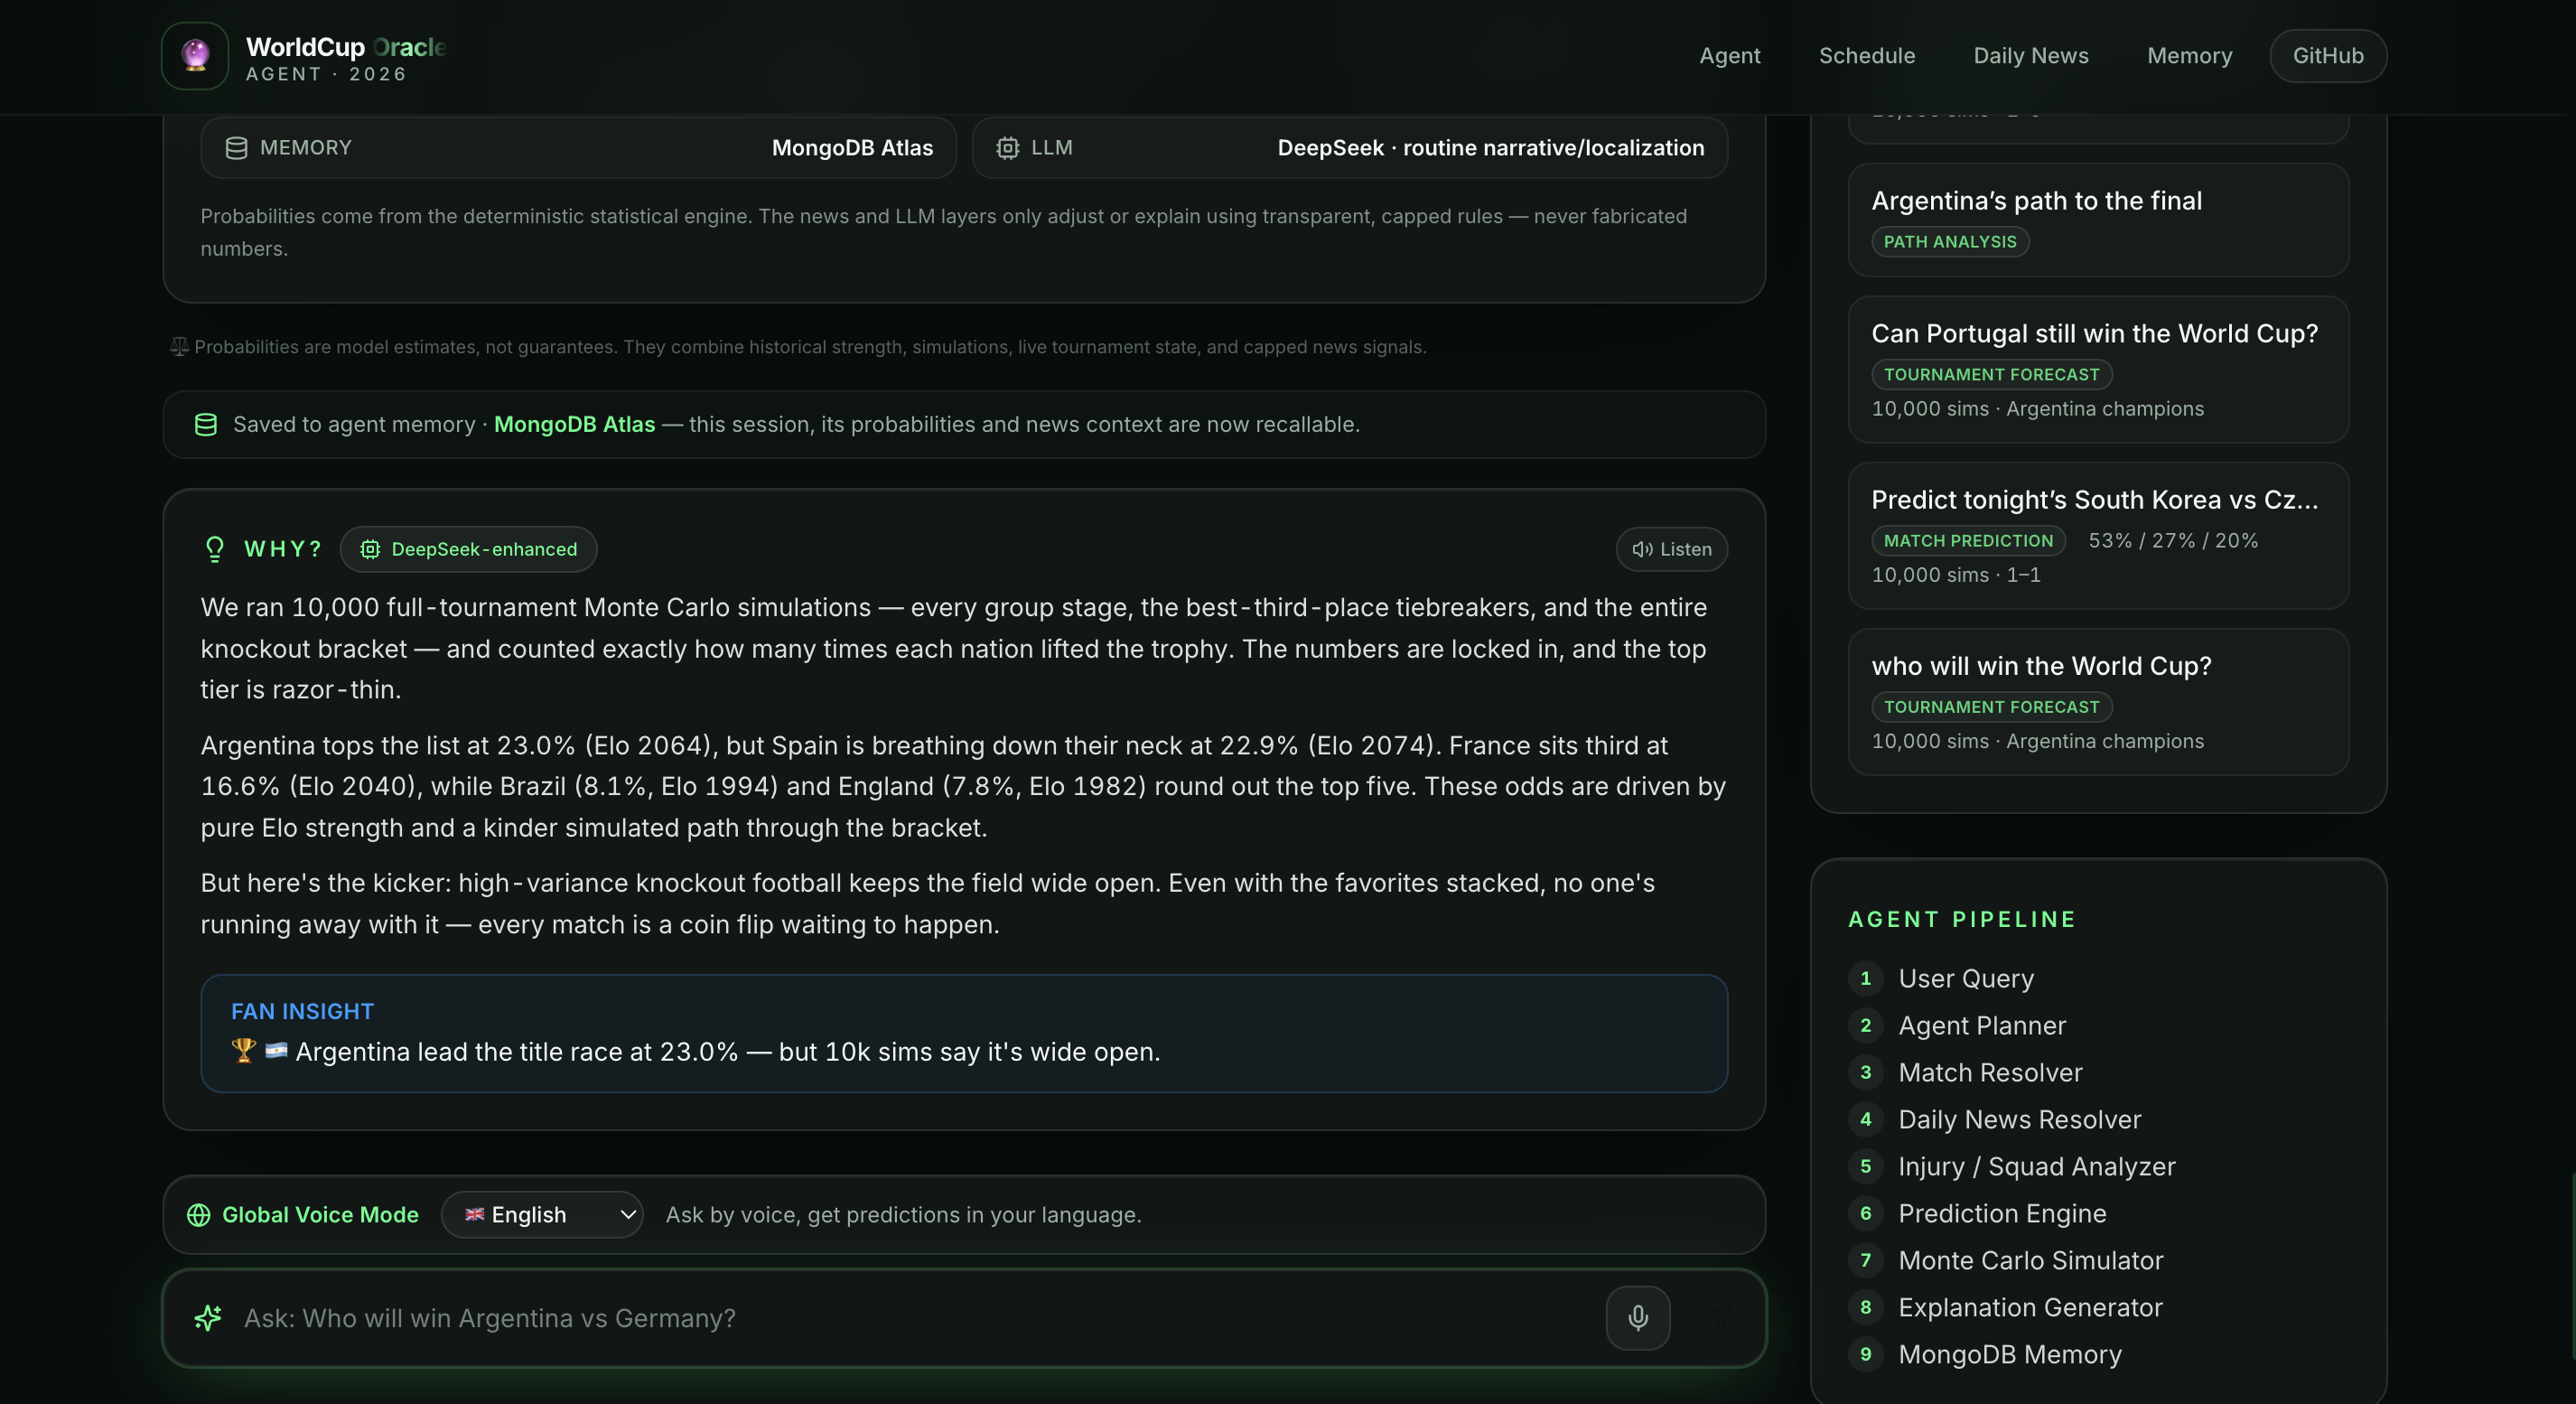Click the database icon beside MEMORY label

236,148
